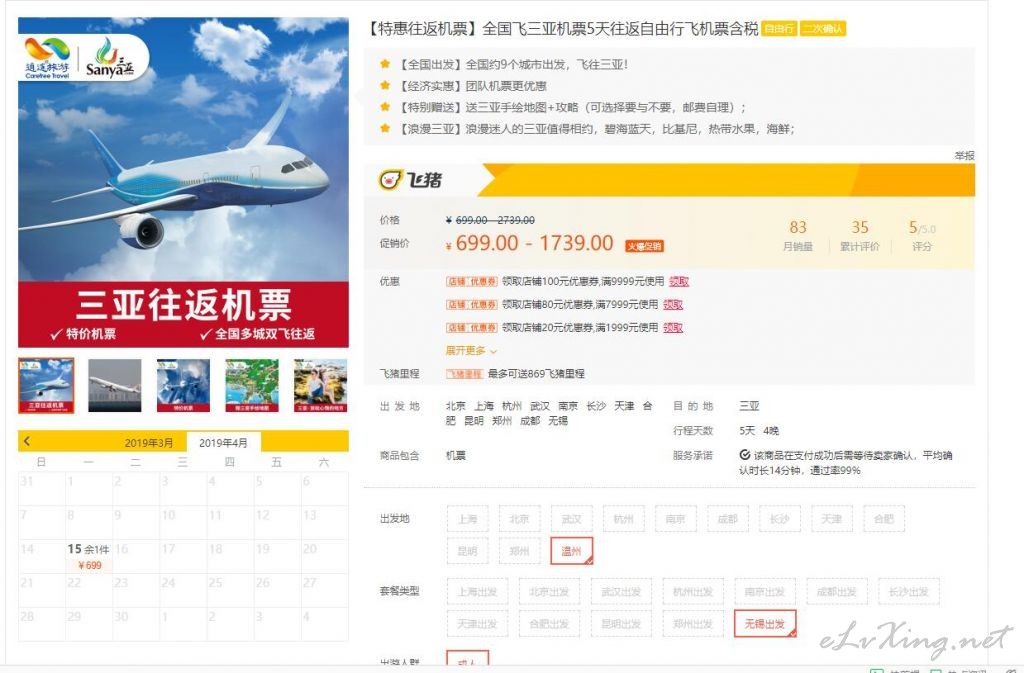Claim the 100元 store coupon 领取 link

pyautogui.click(x=679, y=281)
